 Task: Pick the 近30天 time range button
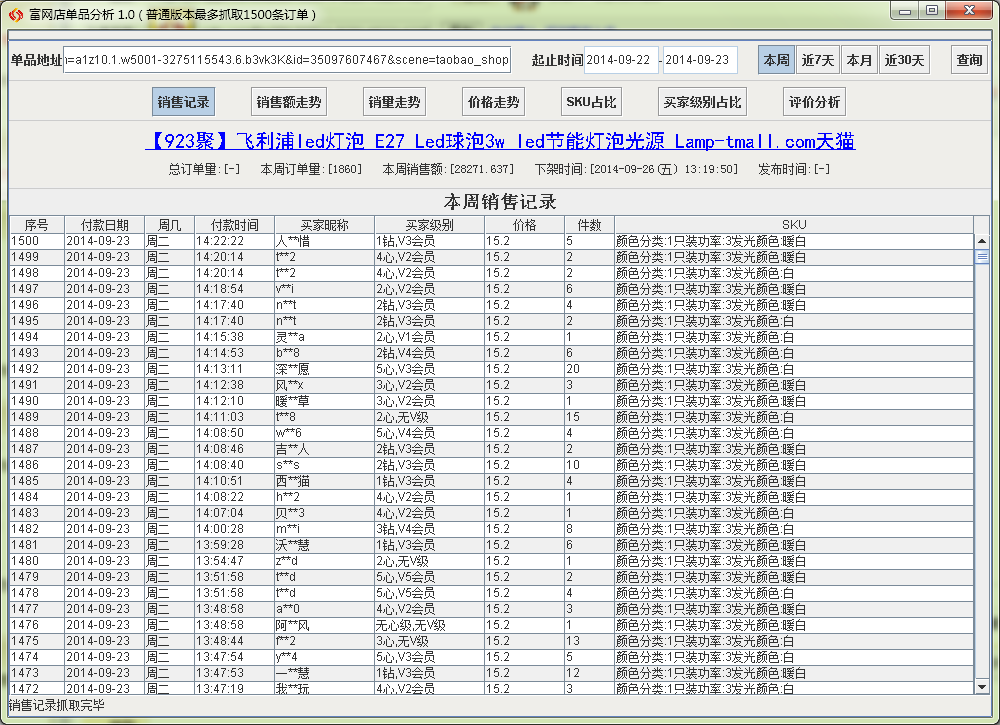pos(904,60)
